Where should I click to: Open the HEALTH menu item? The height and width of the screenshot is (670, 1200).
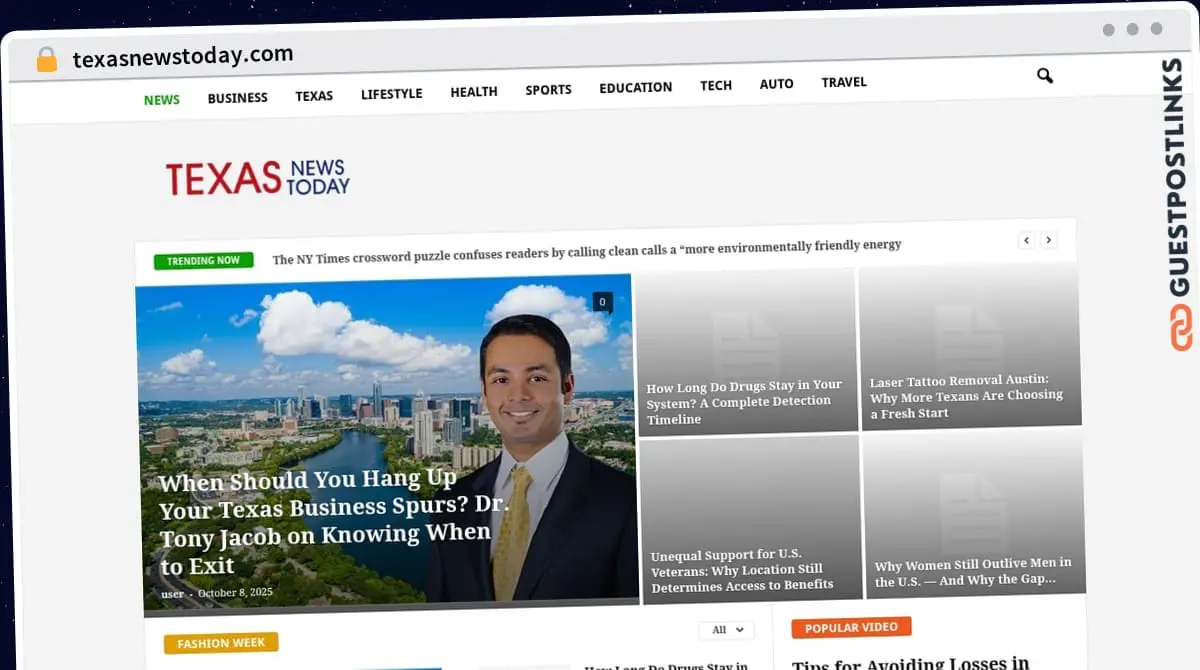[x=474, y=92]
